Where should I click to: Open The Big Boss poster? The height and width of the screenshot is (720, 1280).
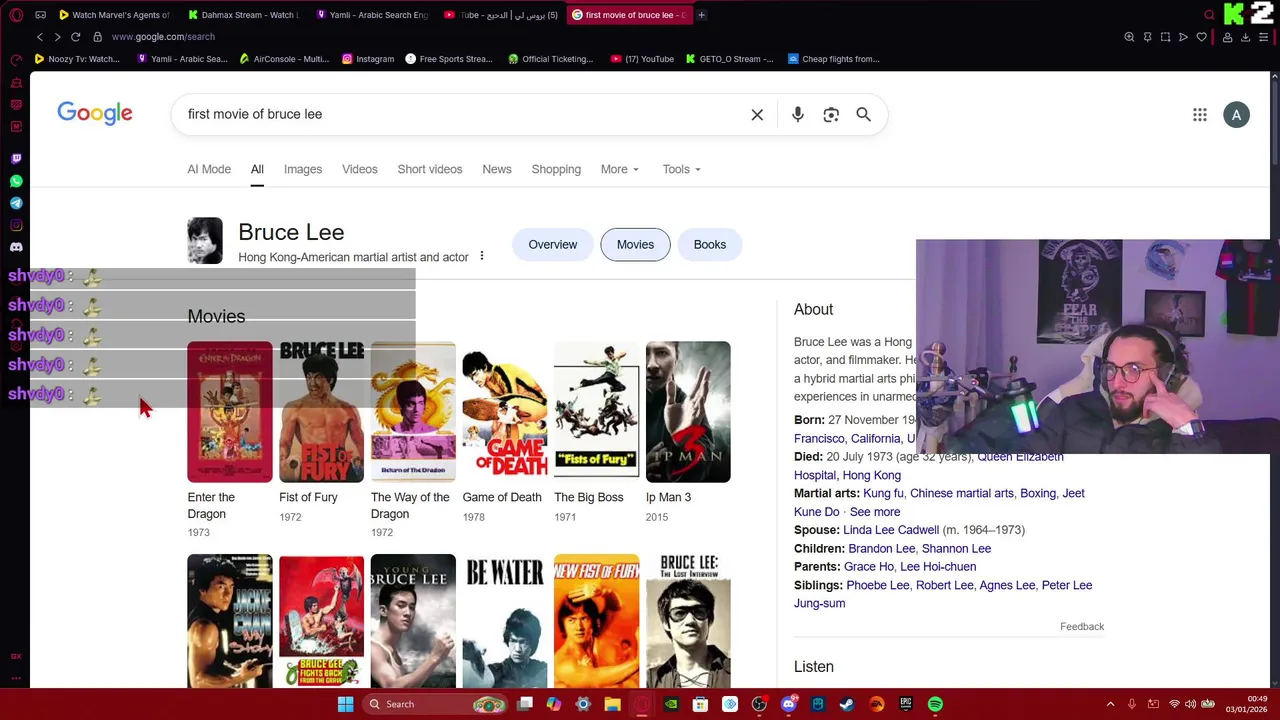coord(596,412)
